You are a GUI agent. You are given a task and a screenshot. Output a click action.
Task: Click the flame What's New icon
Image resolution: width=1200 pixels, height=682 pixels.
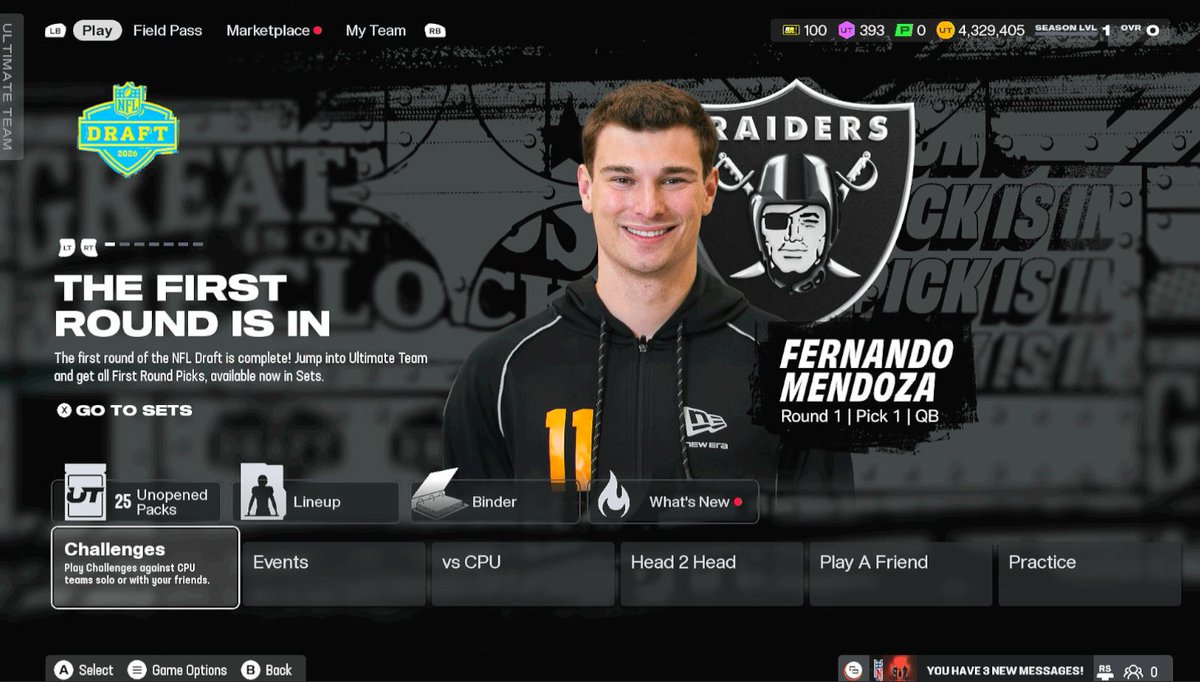point(614,495)
